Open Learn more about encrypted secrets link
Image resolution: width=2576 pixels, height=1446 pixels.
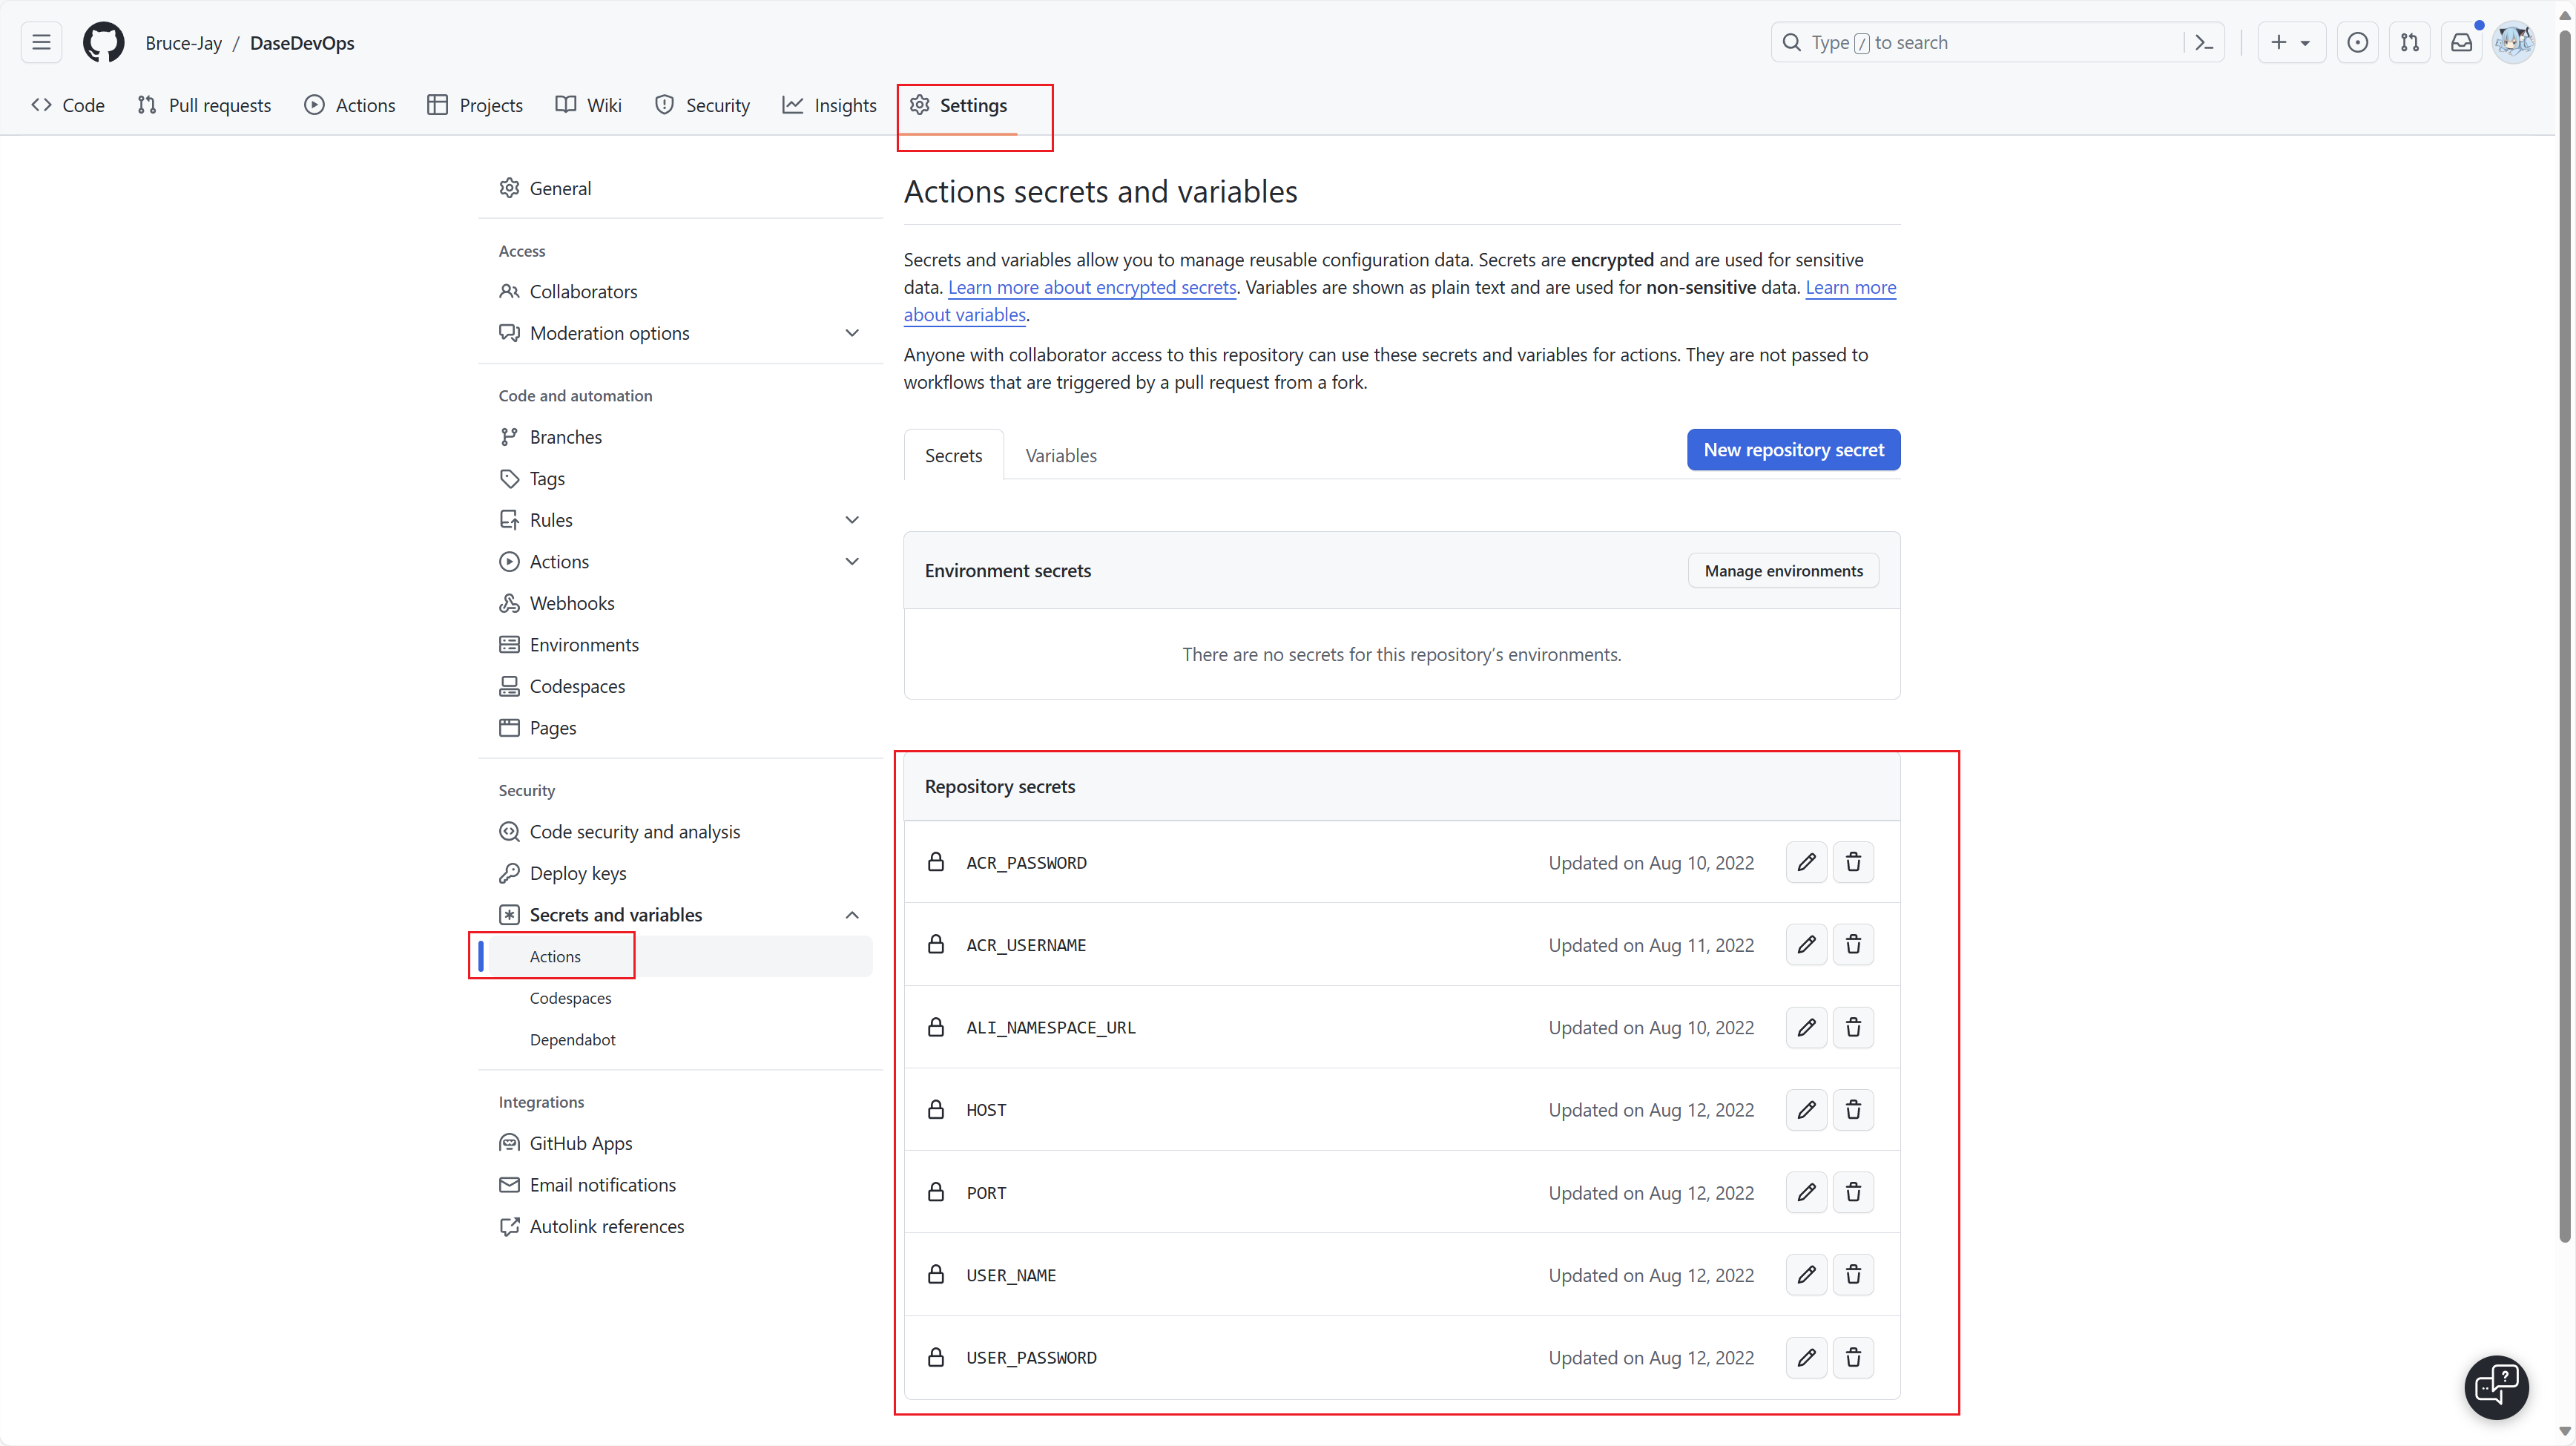(x=1091, y=288)
